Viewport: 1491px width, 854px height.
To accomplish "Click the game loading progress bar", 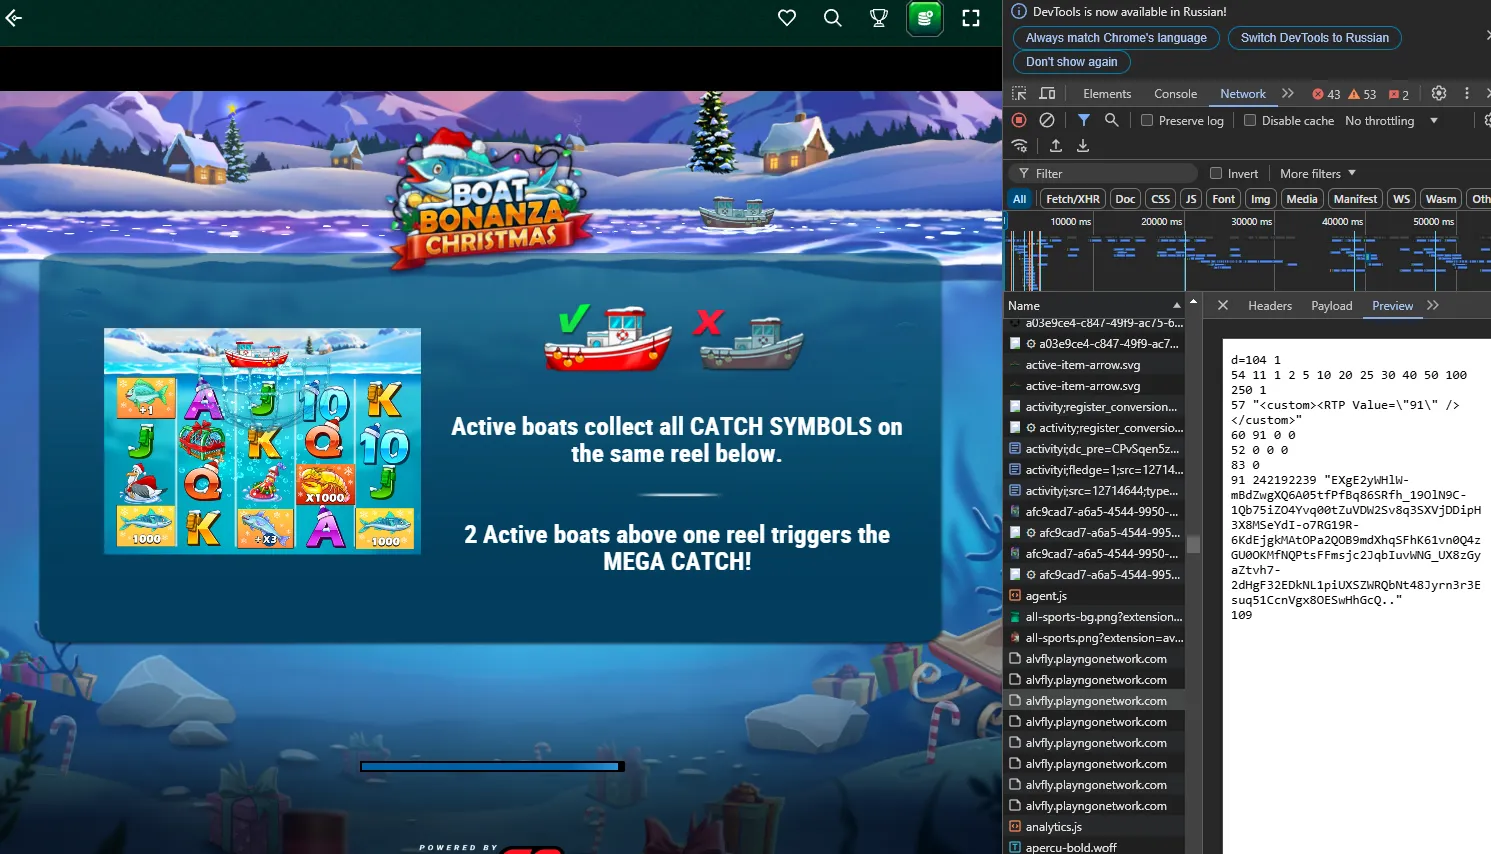I will tap(492, 767).
